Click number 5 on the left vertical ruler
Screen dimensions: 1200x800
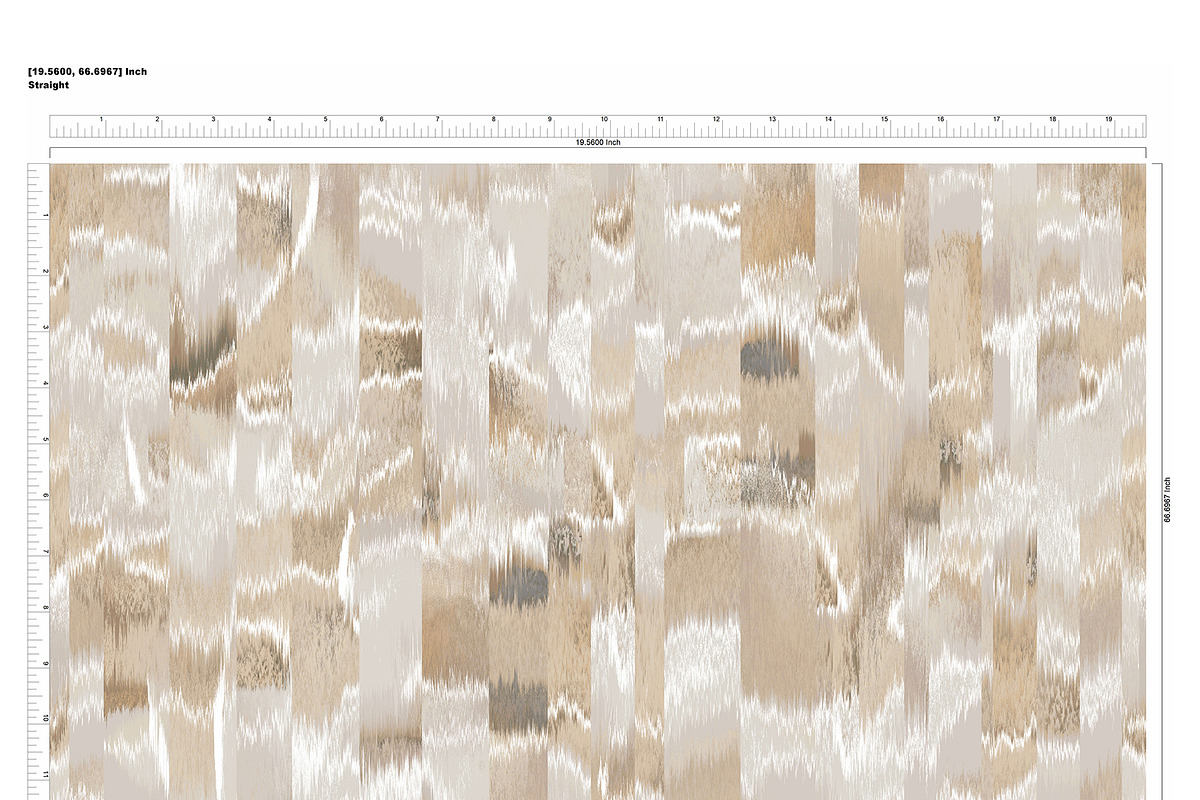pyautogui.click(x=45, y=439)
